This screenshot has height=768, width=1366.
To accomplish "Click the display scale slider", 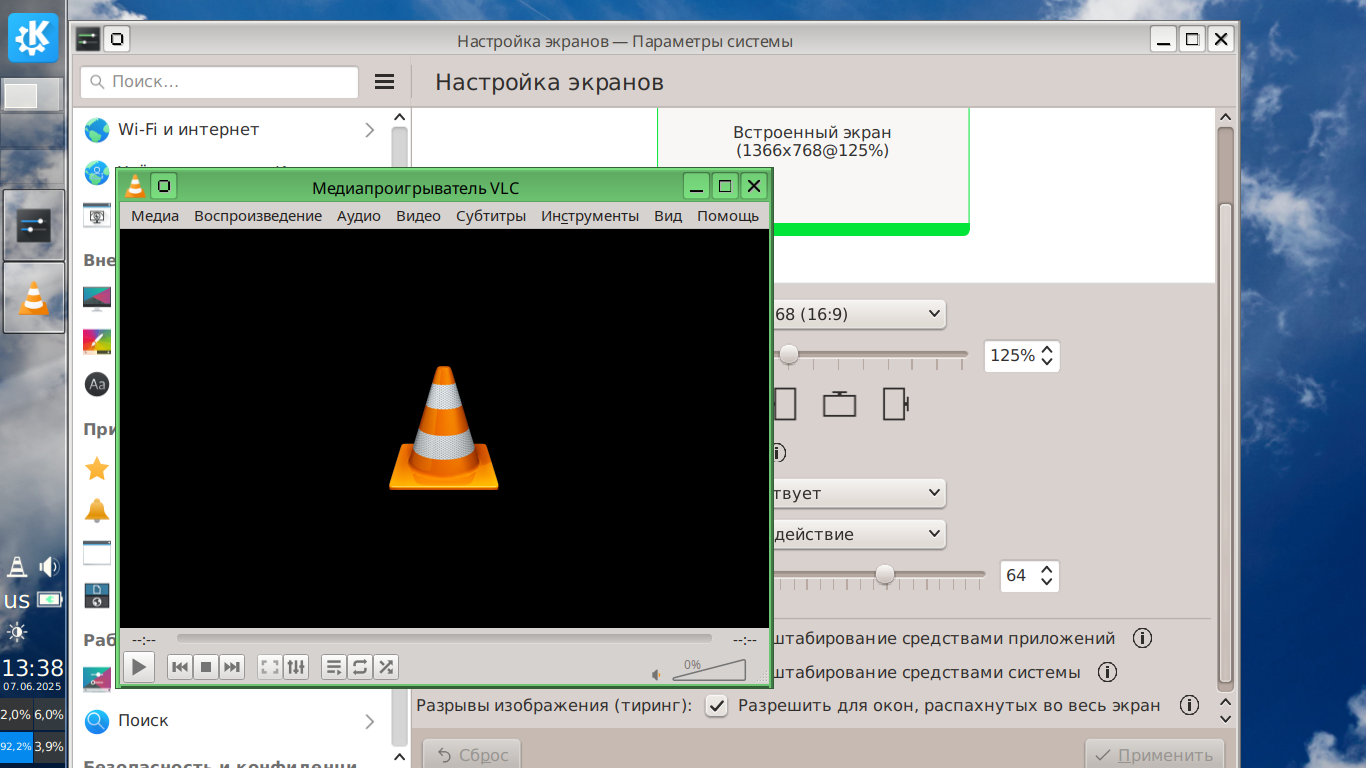I will tap(870, 354).
